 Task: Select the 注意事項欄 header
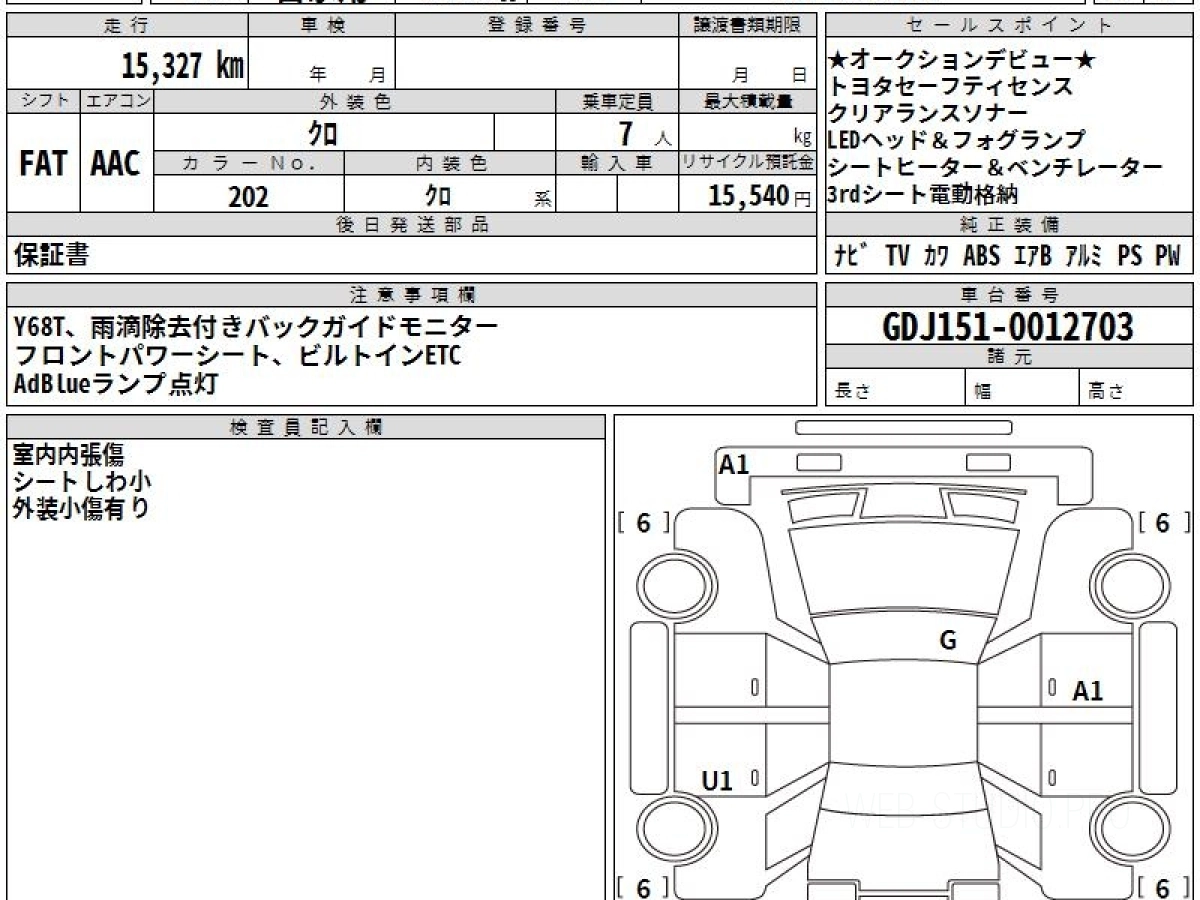tap(412, 295)
